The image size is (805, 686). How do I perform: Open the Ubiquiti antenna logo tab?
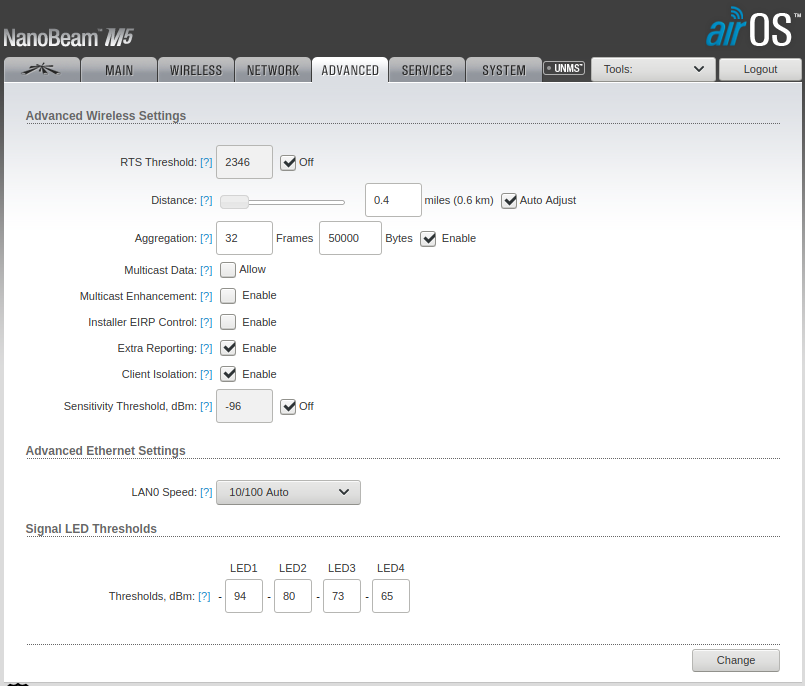(42, 70)
